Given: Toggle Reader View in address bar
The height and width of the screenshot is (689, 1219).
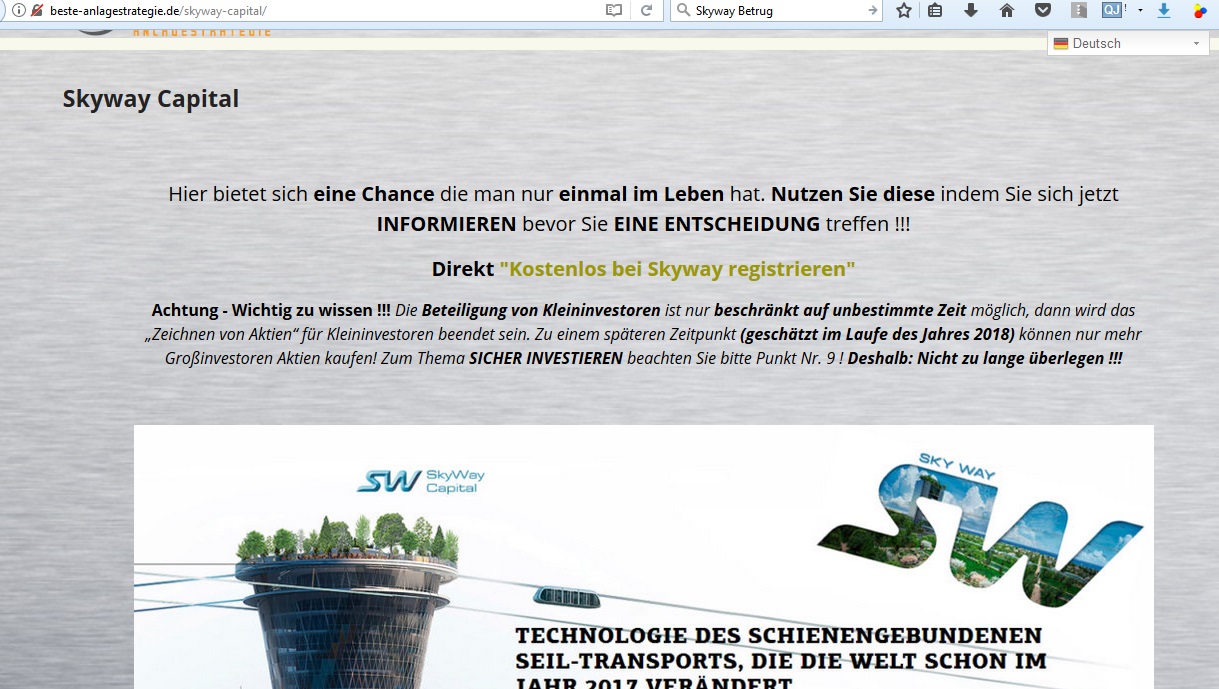Looking at the screenshot, I should coord(614,10).
